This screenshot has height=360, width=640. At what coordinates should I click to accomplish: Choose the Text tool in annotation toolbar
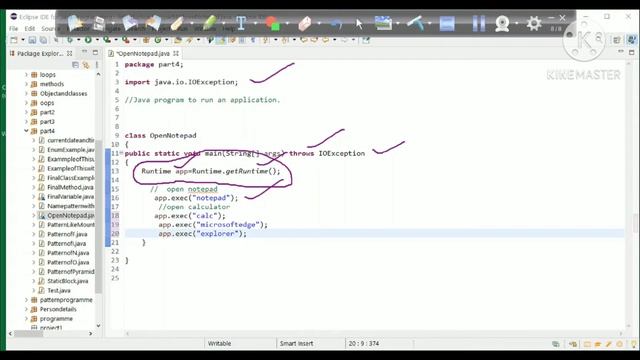coord(241,23)
